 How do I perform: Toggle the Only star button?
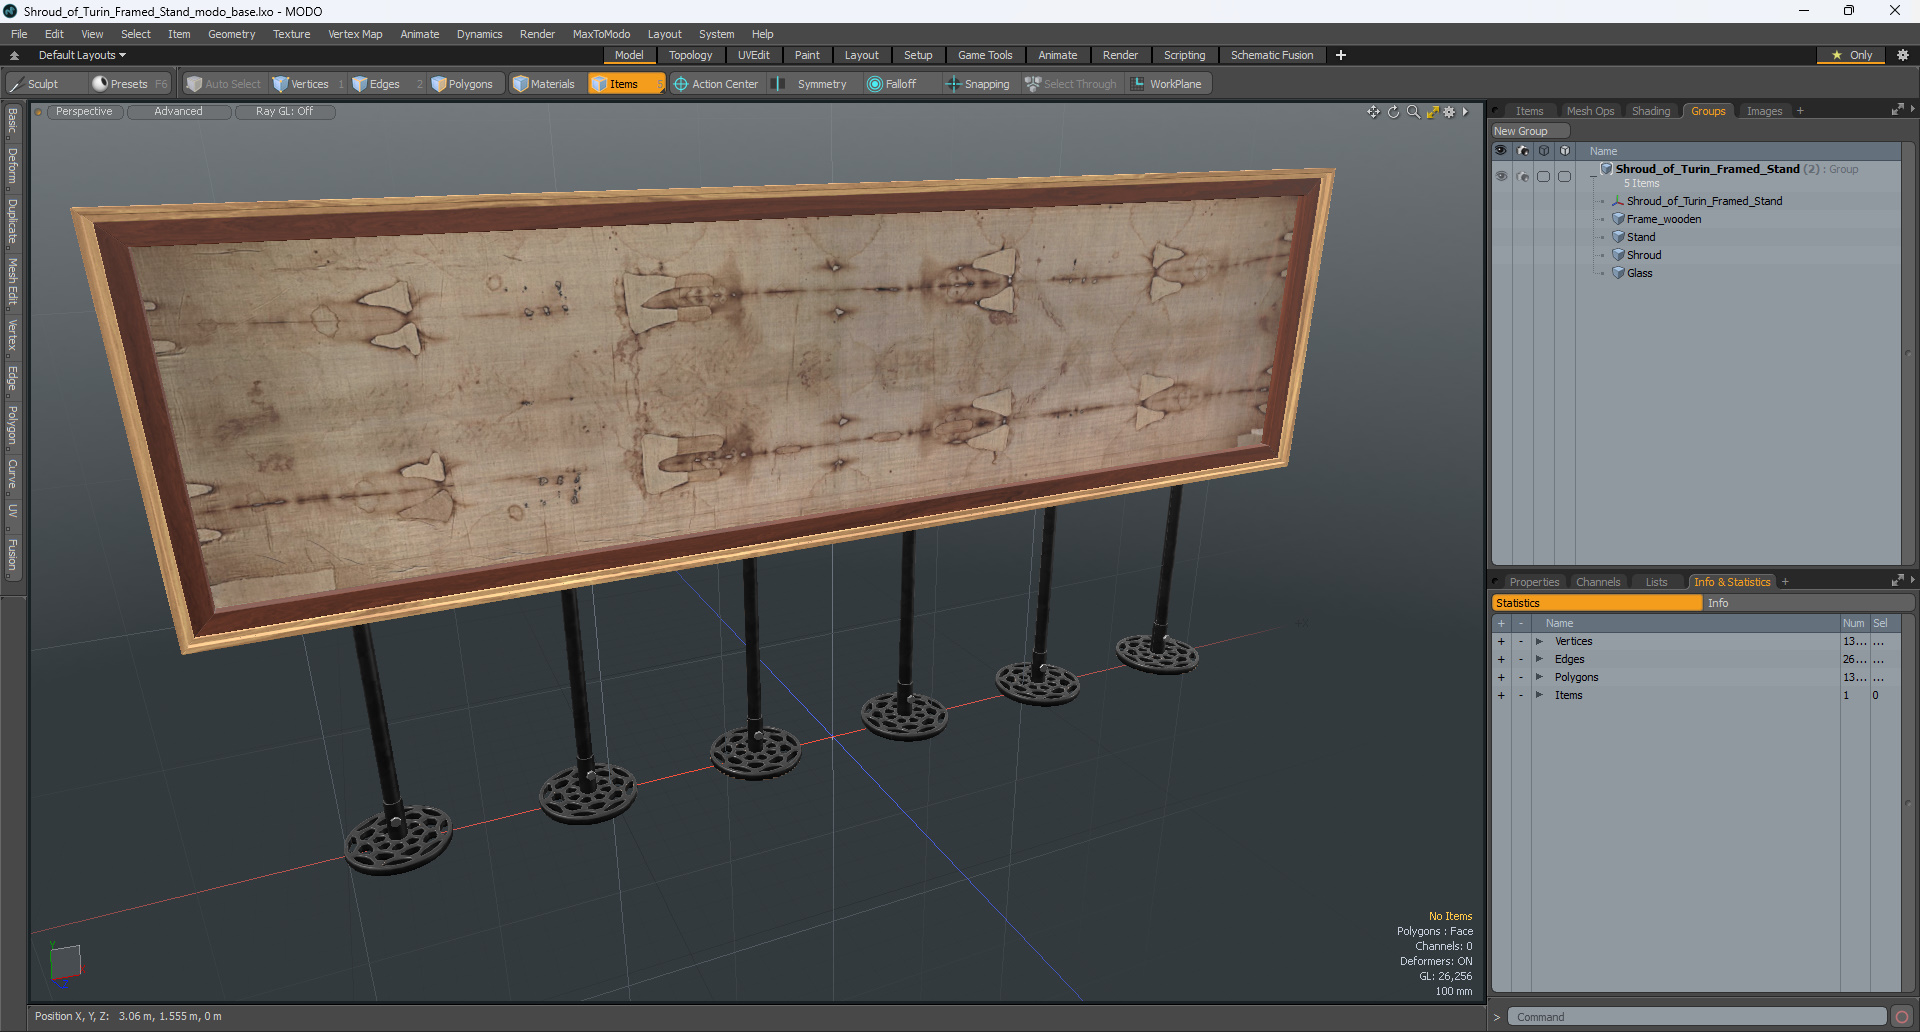point(1851,55)
